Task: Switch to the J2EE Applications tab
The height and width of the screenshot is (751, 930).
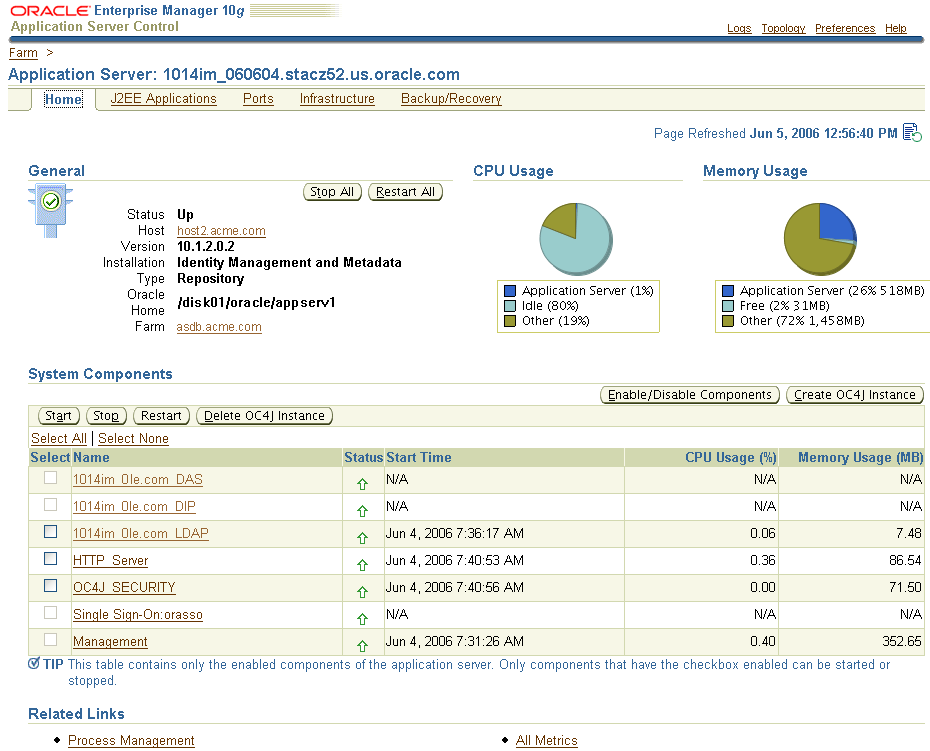Action: [x=164, y=99]
